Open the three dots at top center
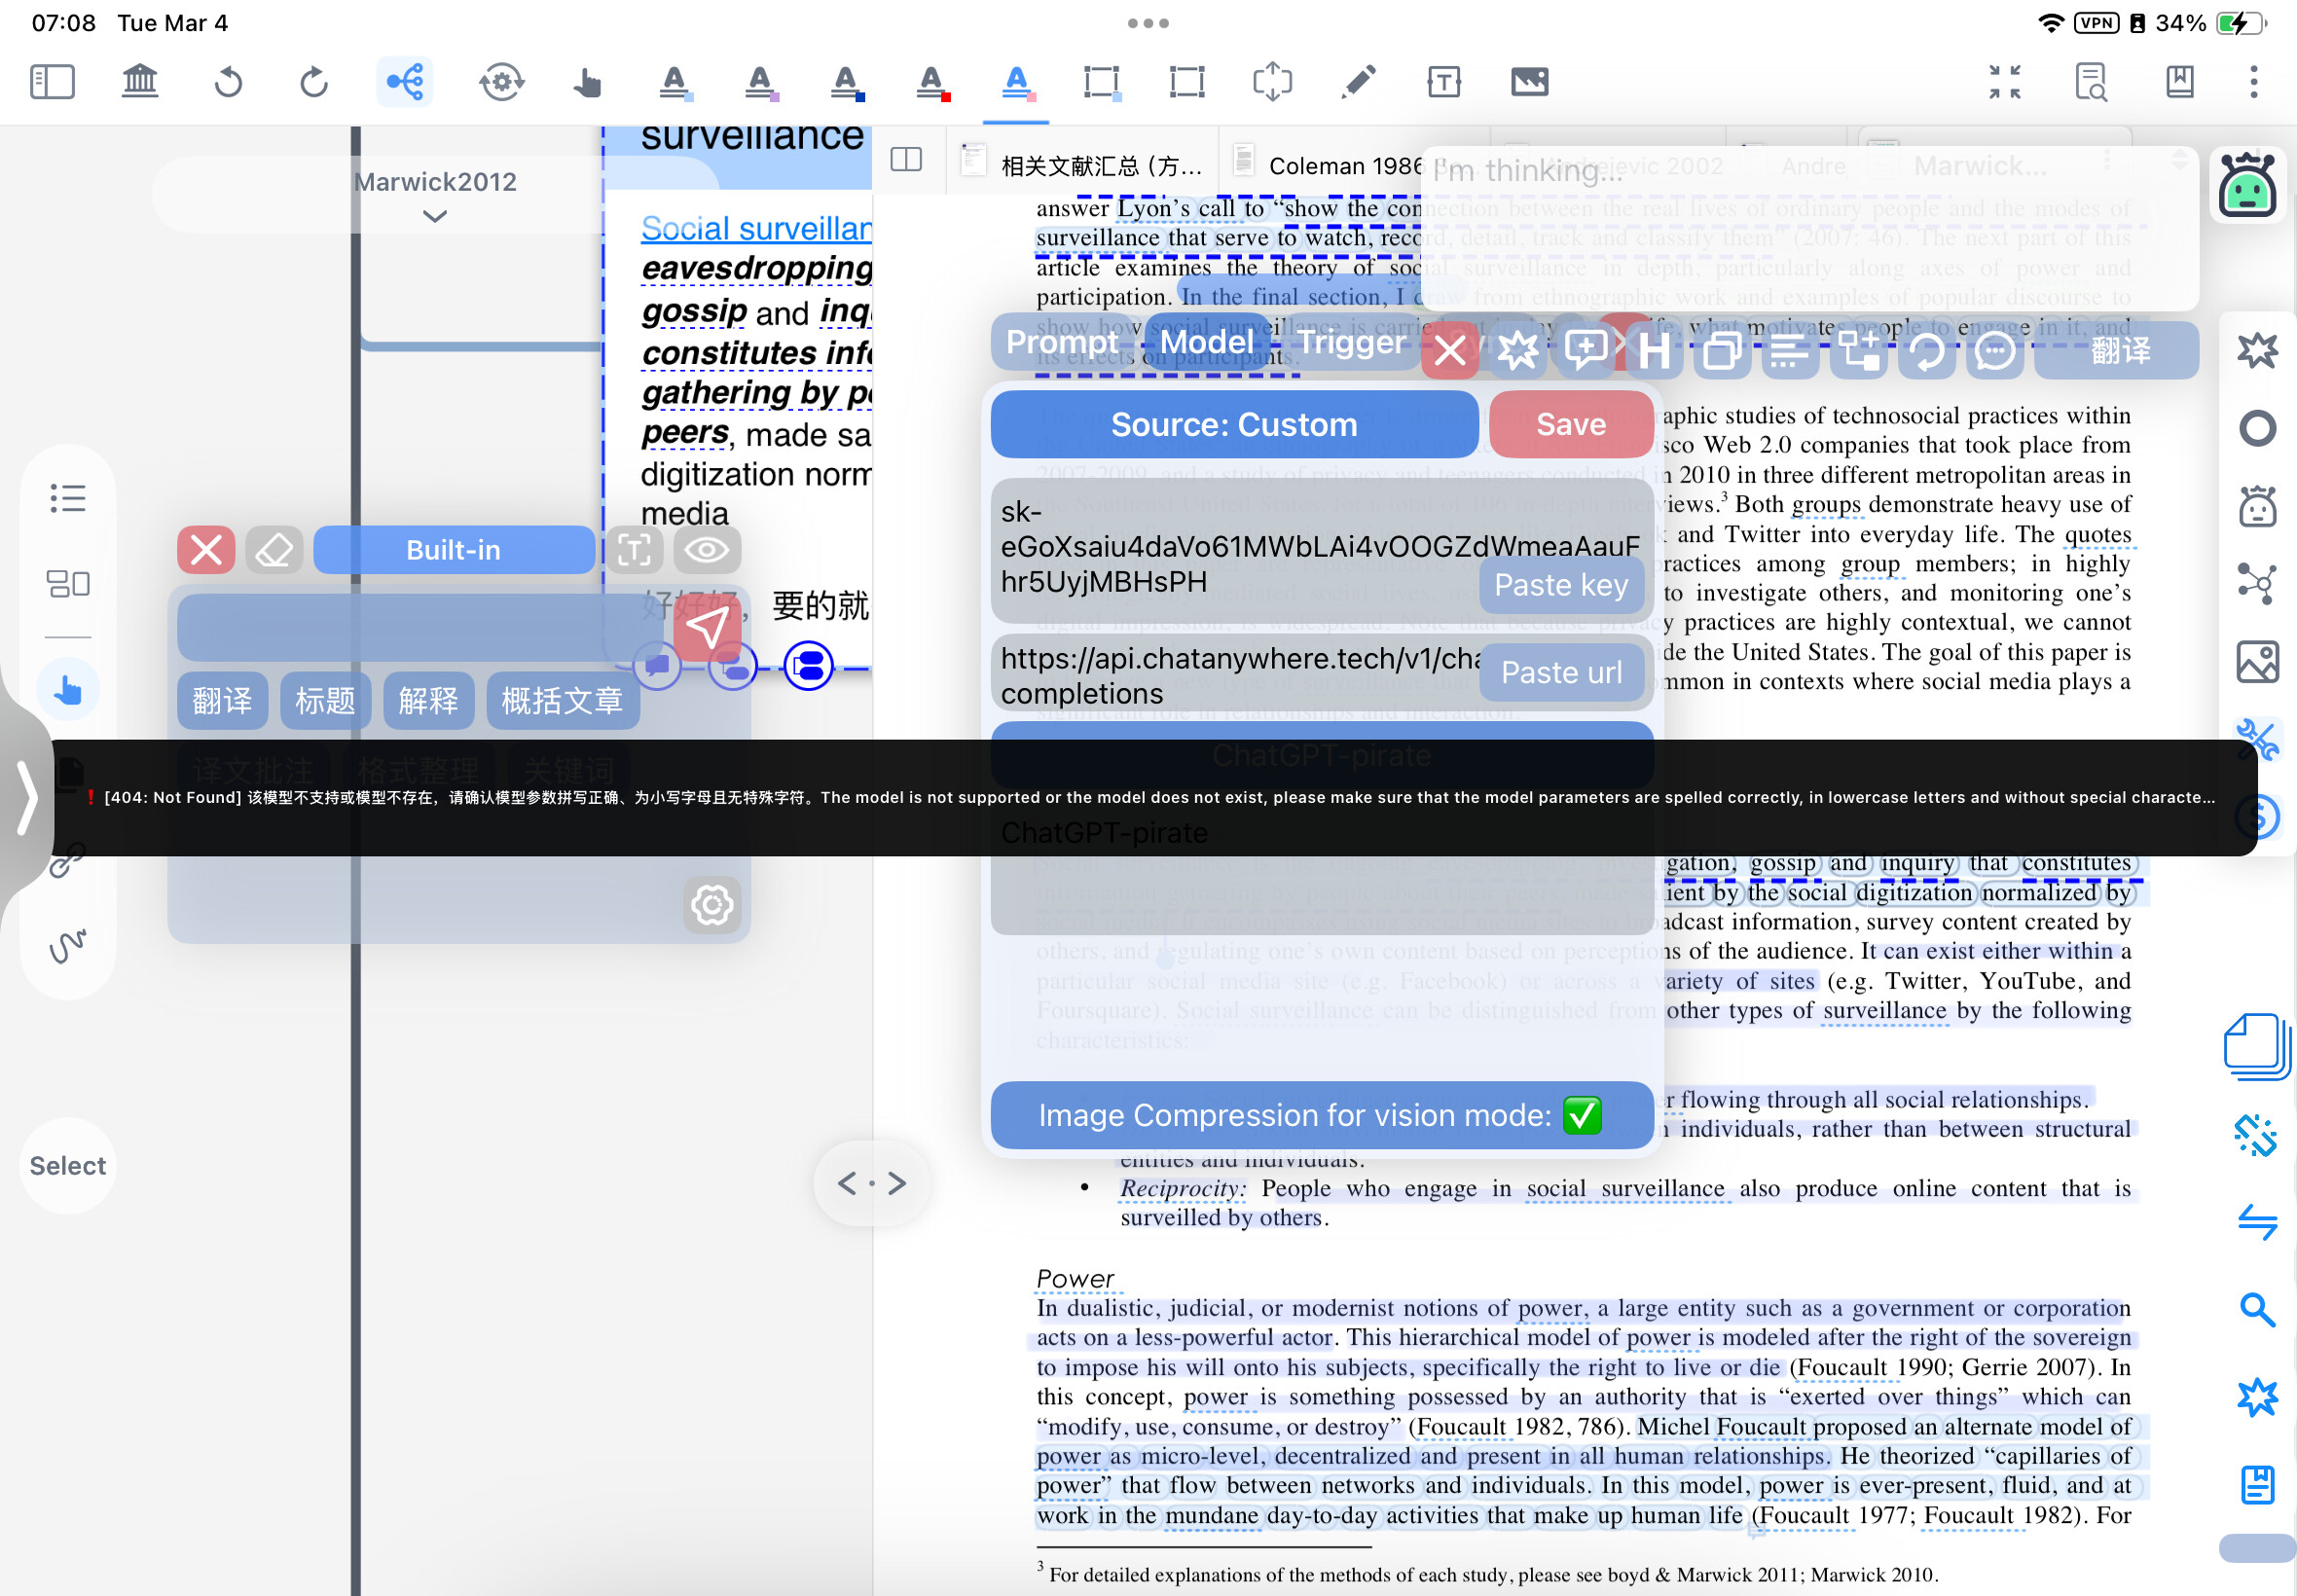The width and height of the screenshot is (2297, 1596). (1148, 22)
